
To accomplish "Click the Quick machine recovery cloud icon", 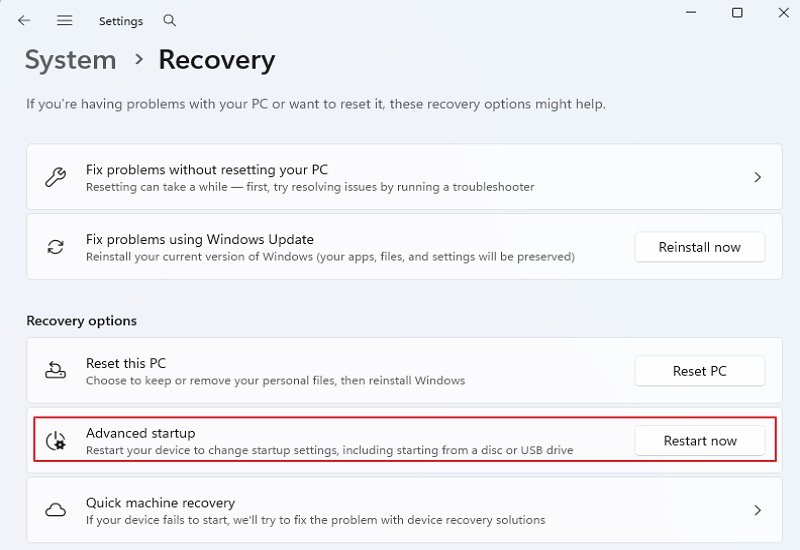I will [x=56, y=510].
